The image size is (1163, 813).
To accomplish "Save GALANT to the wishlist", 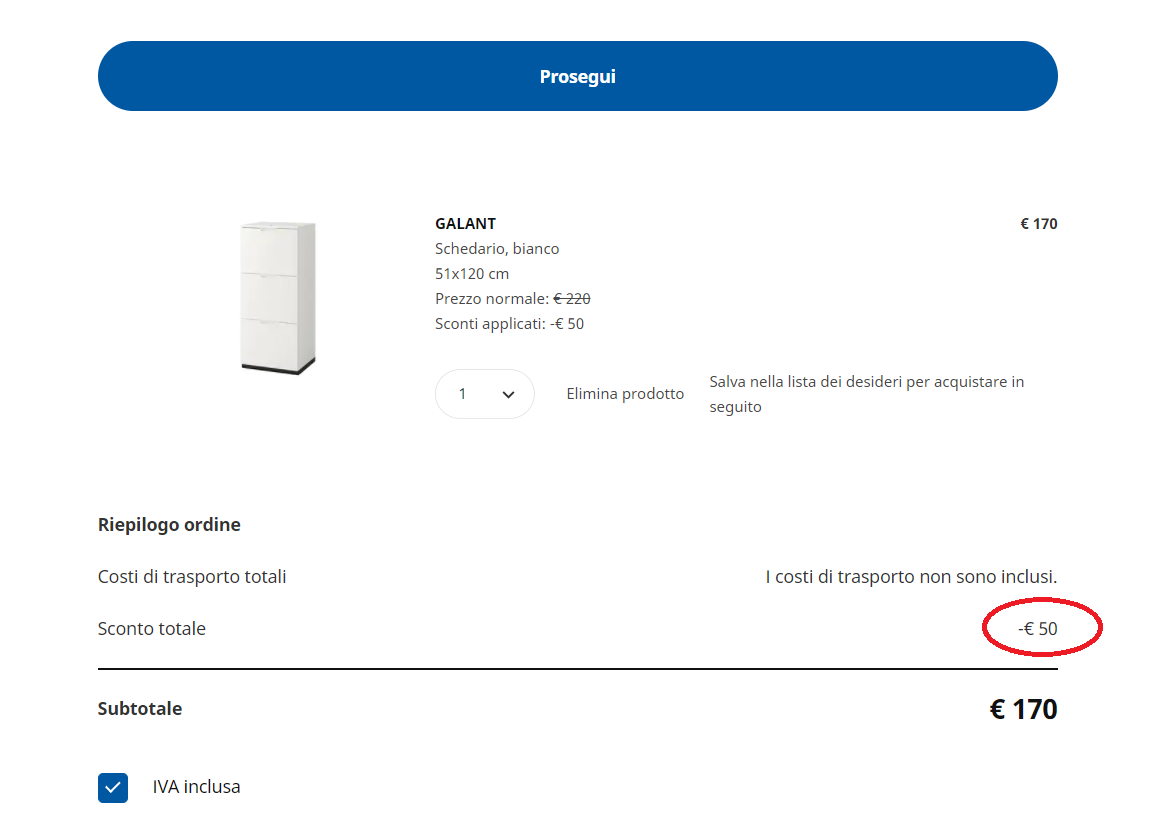I will click(x=865, y=393).
